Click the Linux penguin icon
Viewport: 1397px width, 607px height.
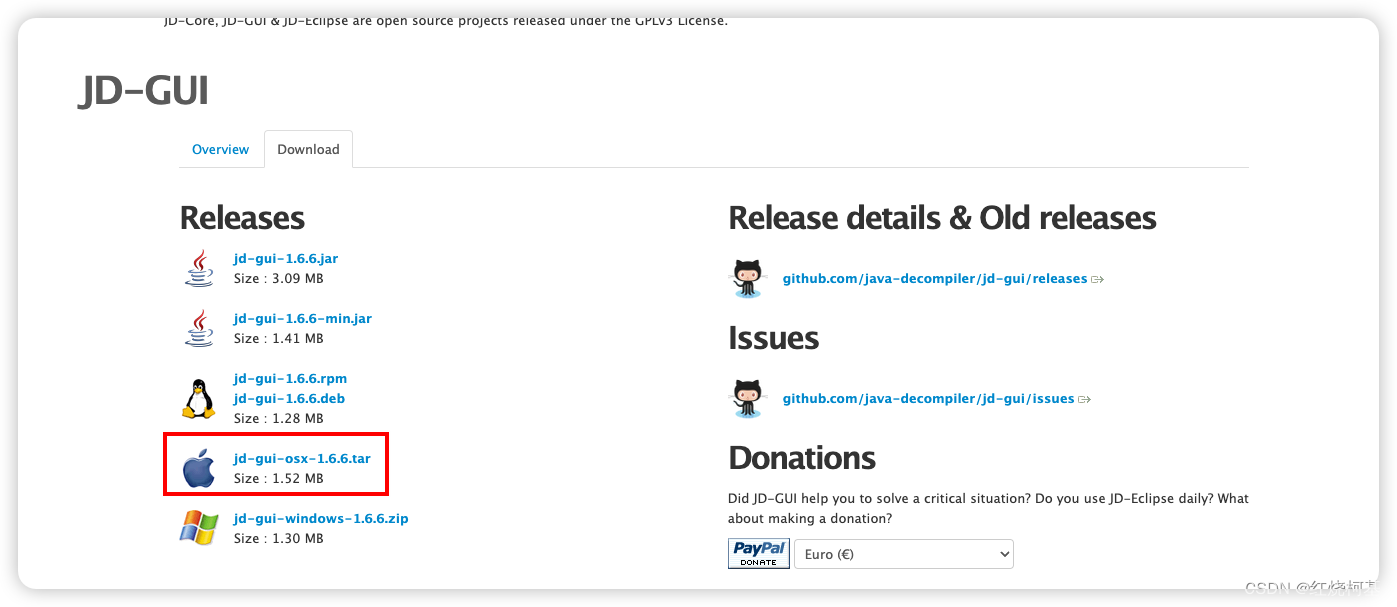click(x=199, y=398)
